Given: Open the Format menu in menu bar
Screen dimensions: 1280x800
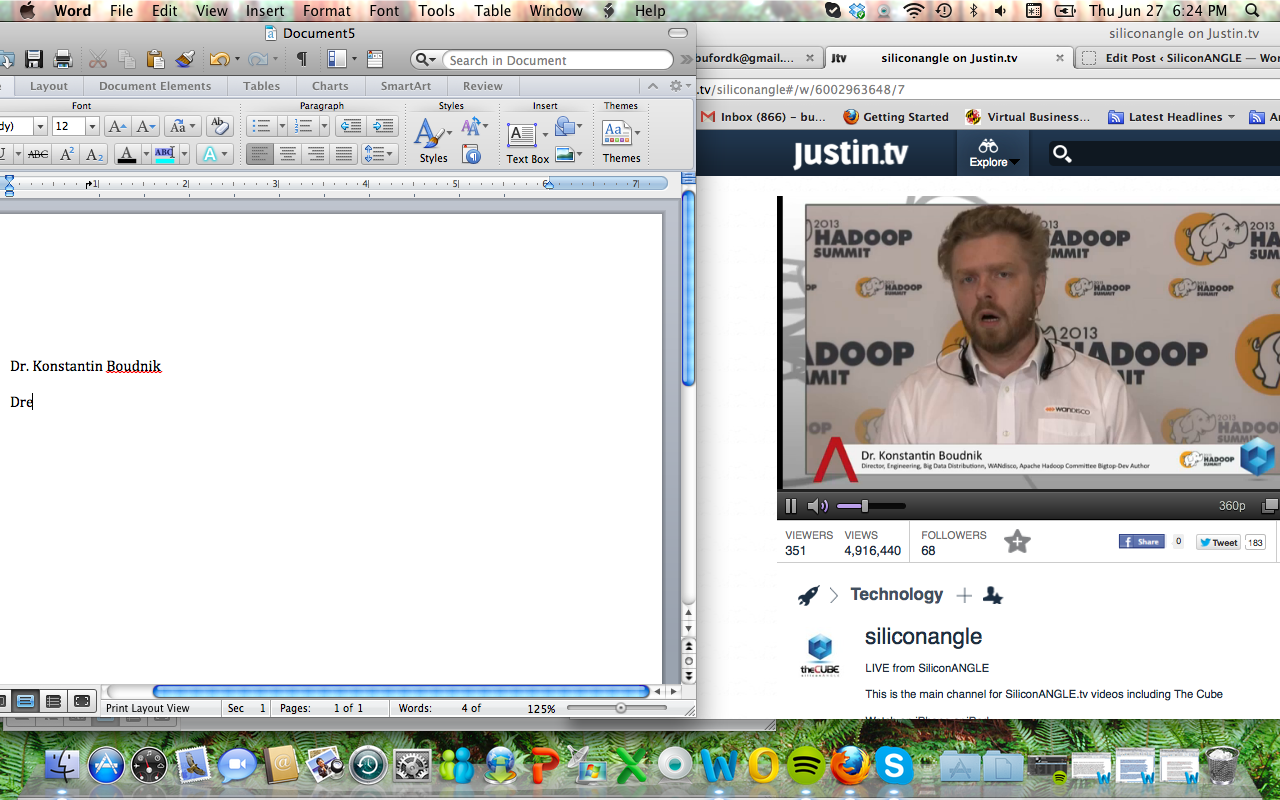Looking at the screenshot, I should [x=326, y=11].
